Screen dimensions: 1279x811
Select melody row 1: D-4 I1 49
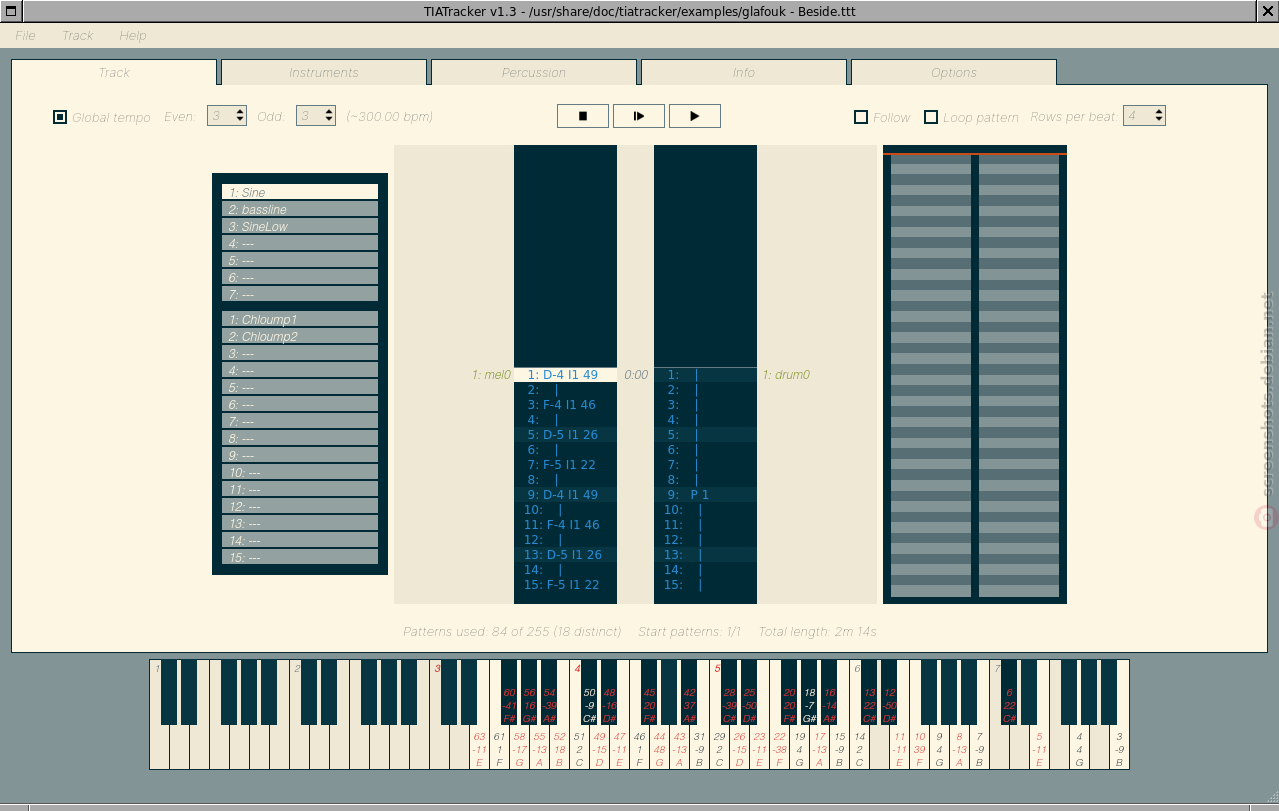(565, 375)
